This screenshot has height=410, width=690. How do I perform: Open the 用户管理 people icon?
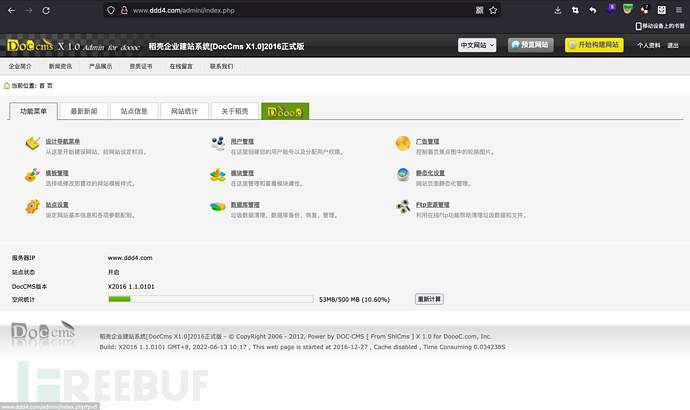pyautogui.click(x=218, y=143)
